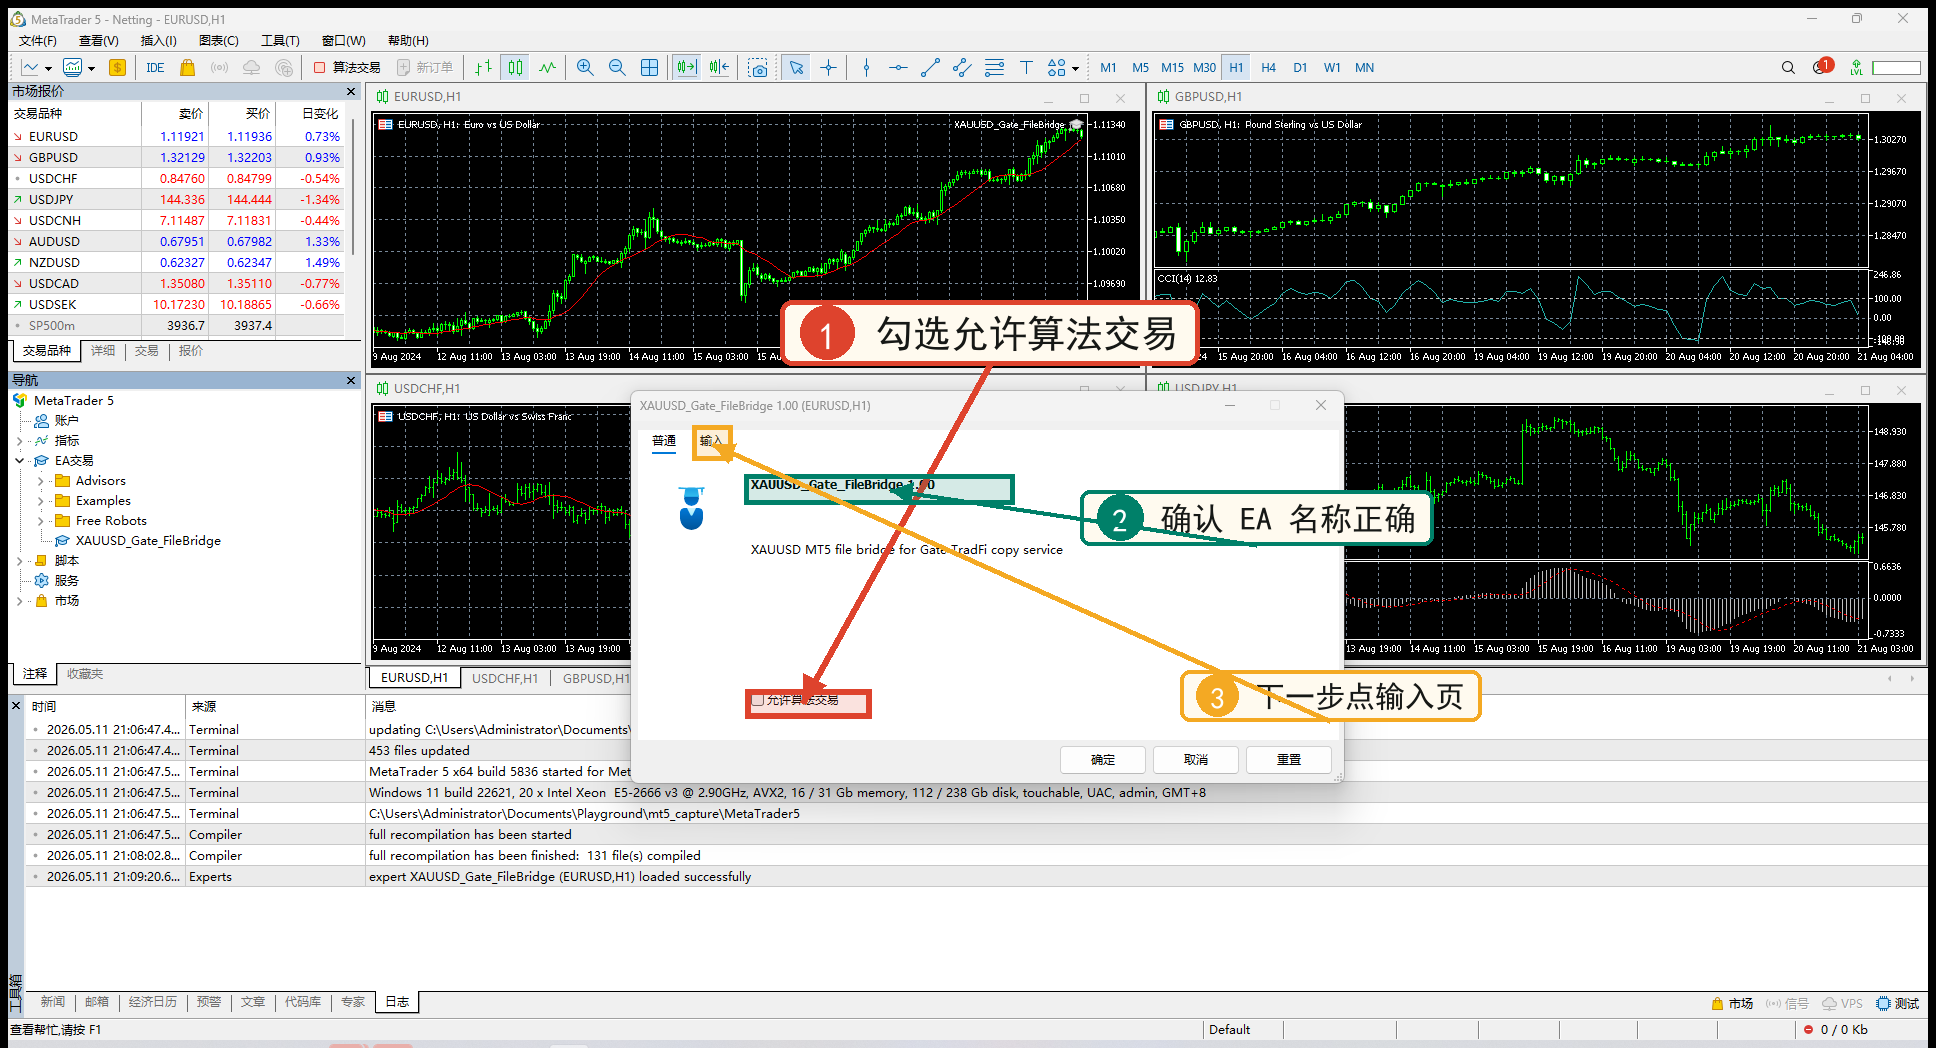This screenshot has height=1048, width=1936.
Task: Open the Insert (插入) menu
Action: click(x=159, y=41)
